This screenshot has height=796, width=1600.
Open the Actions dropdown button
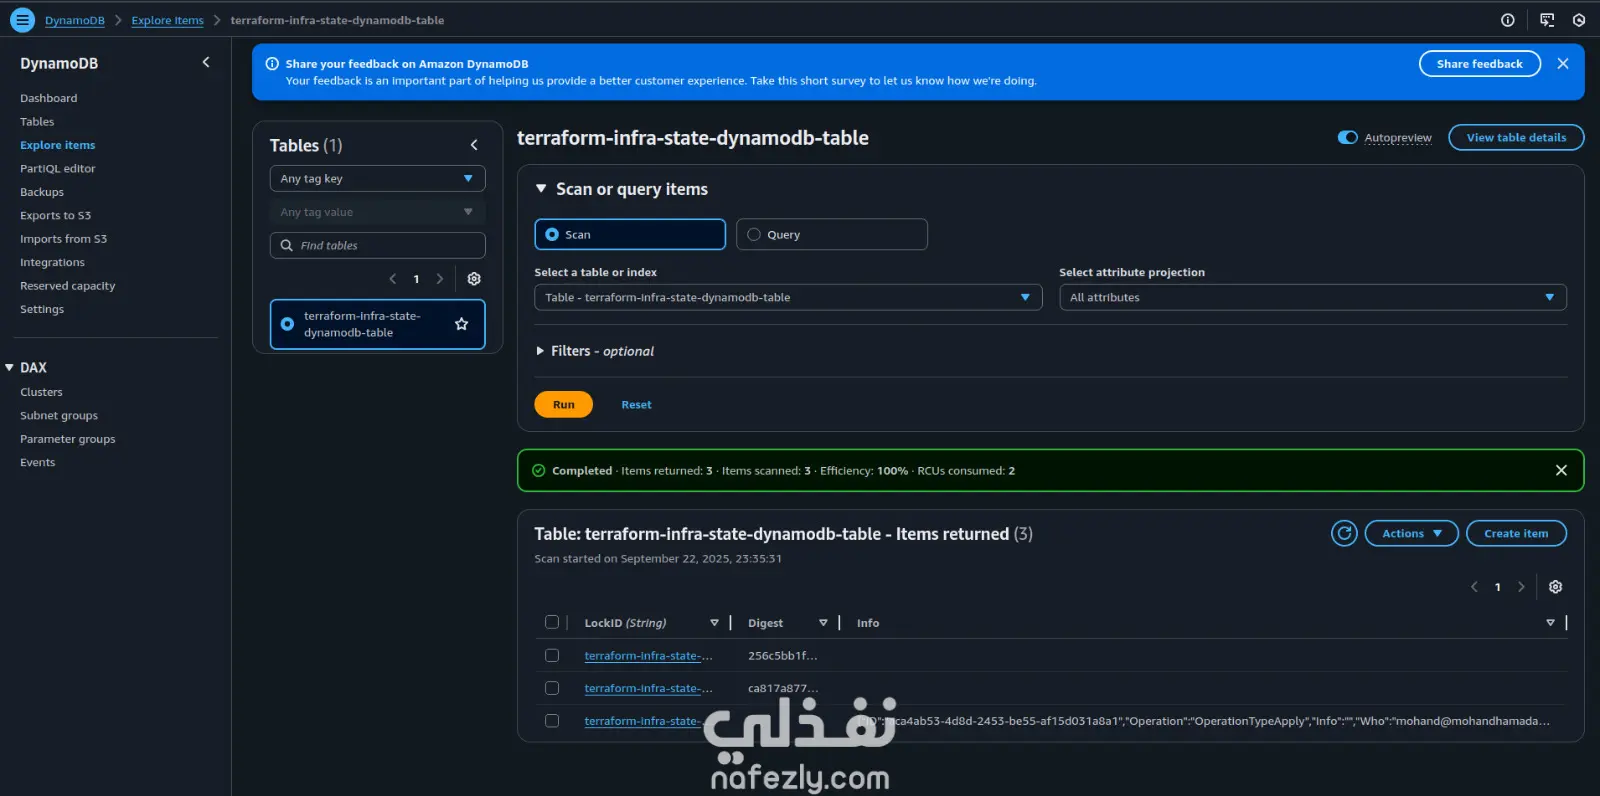(1412, 533)
